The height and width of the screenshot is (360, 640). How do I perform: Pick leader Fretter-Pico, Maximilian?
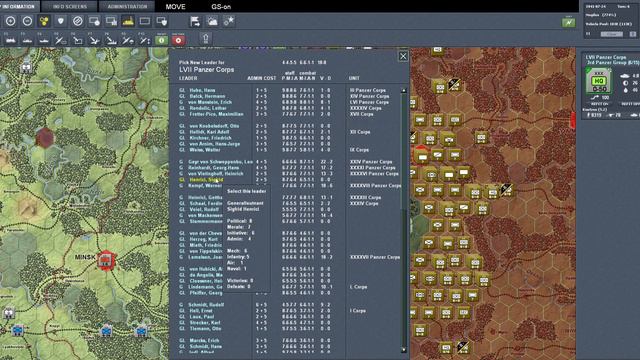pos(216,114)
